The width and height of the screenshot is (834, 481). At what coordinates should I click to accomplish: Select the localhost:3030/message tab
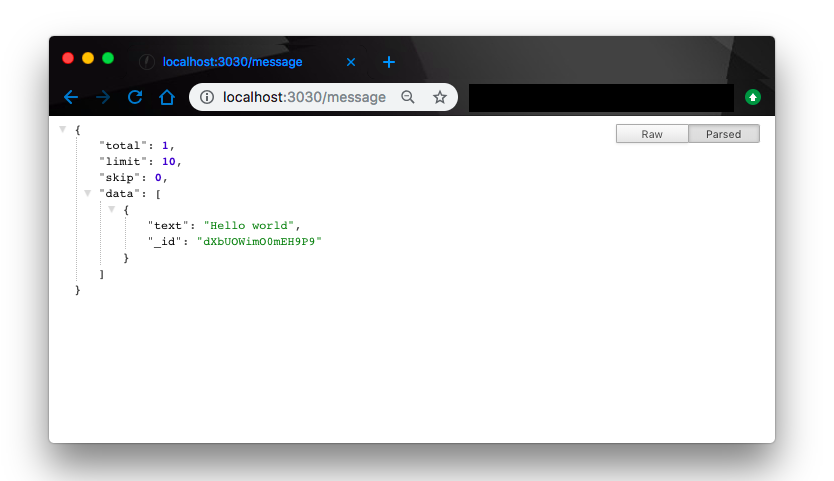click(232, 62)
